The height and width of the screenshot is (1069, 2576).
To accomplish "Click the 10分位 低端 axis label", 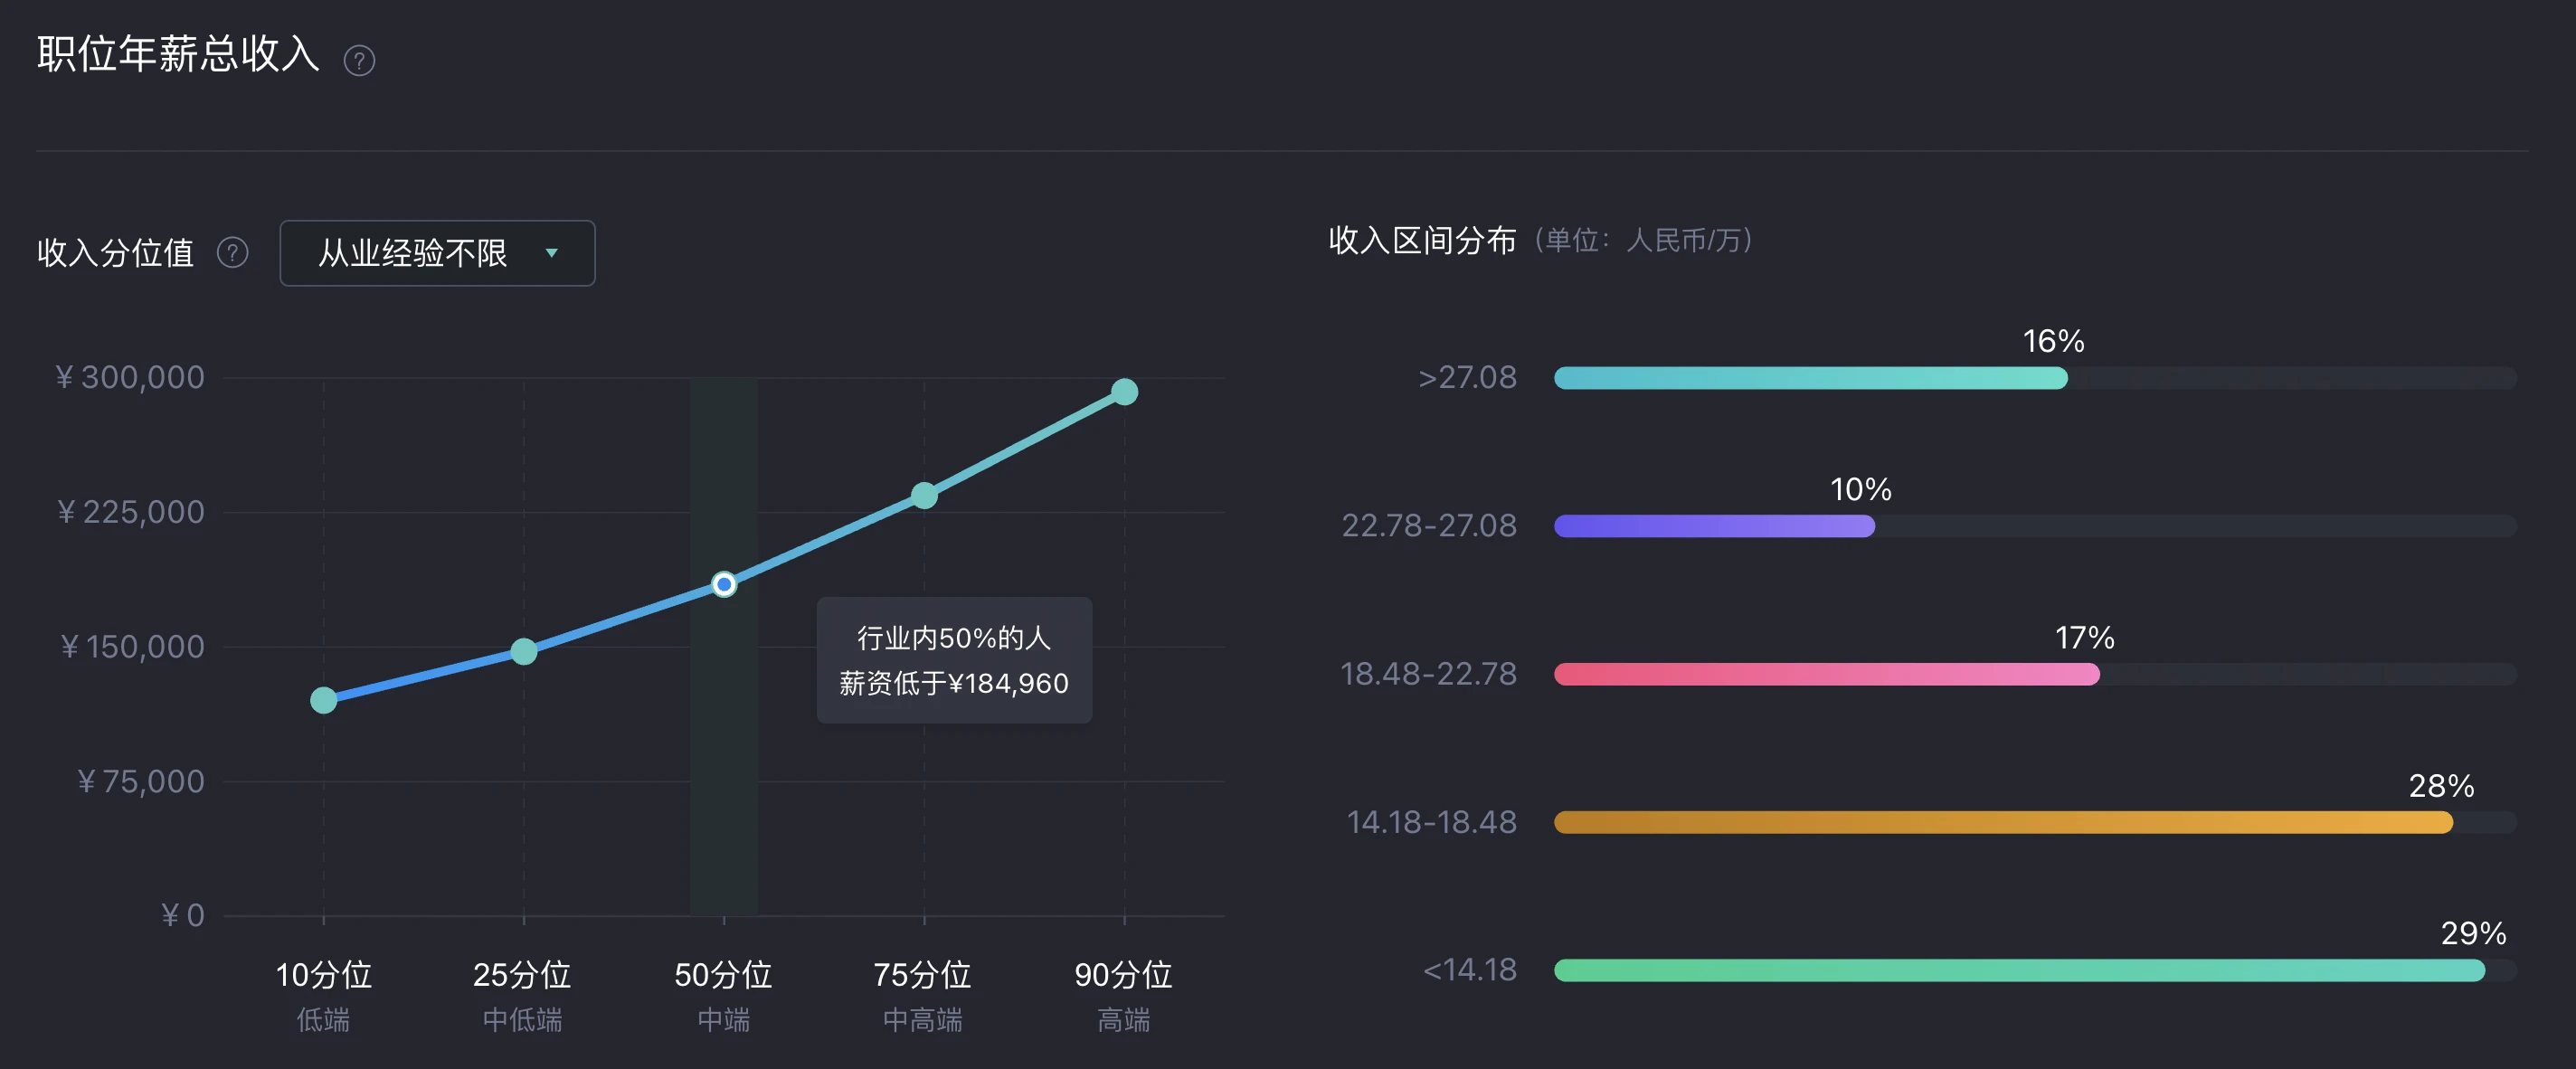I will click(x=323, y=996).
